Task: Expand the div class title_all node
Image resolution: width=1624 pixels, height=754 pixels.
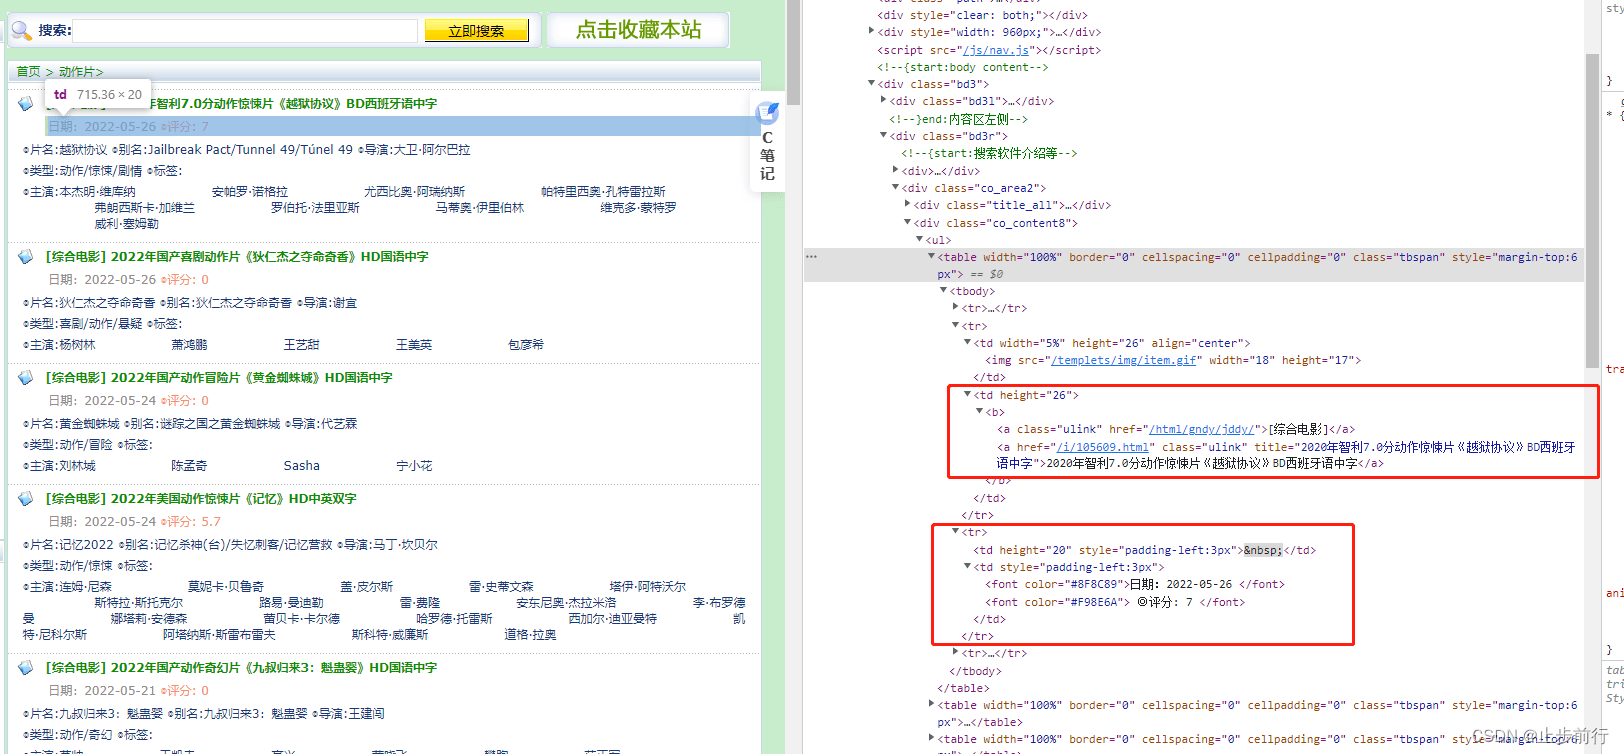Action: (907, 205)
